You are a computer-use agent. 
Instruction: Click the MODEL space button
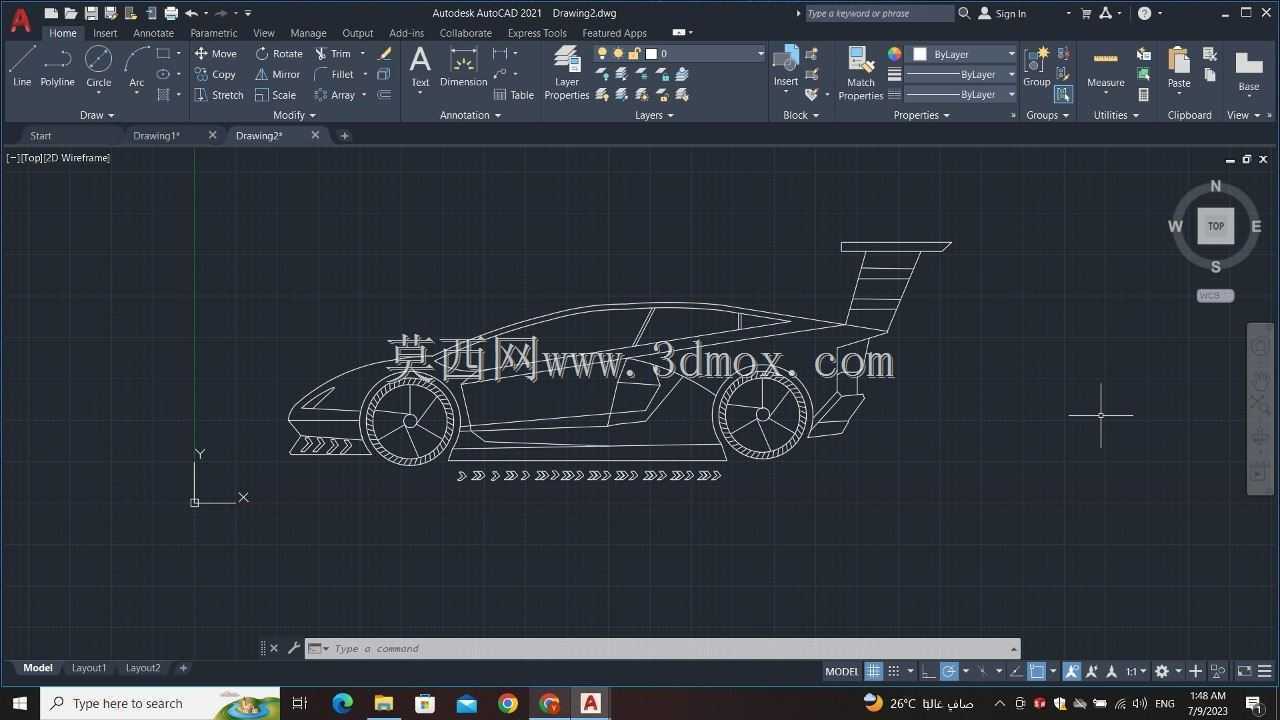842,671
